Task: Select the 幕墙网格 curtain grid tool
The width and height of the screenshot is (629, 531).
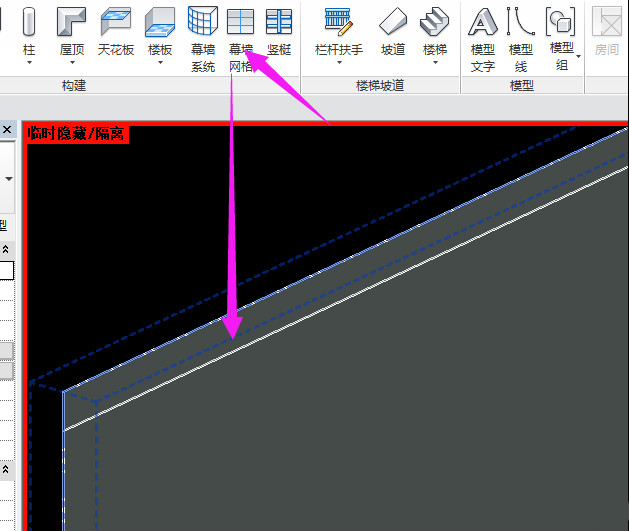Action: pyautogui.click(x=241, y=38)
